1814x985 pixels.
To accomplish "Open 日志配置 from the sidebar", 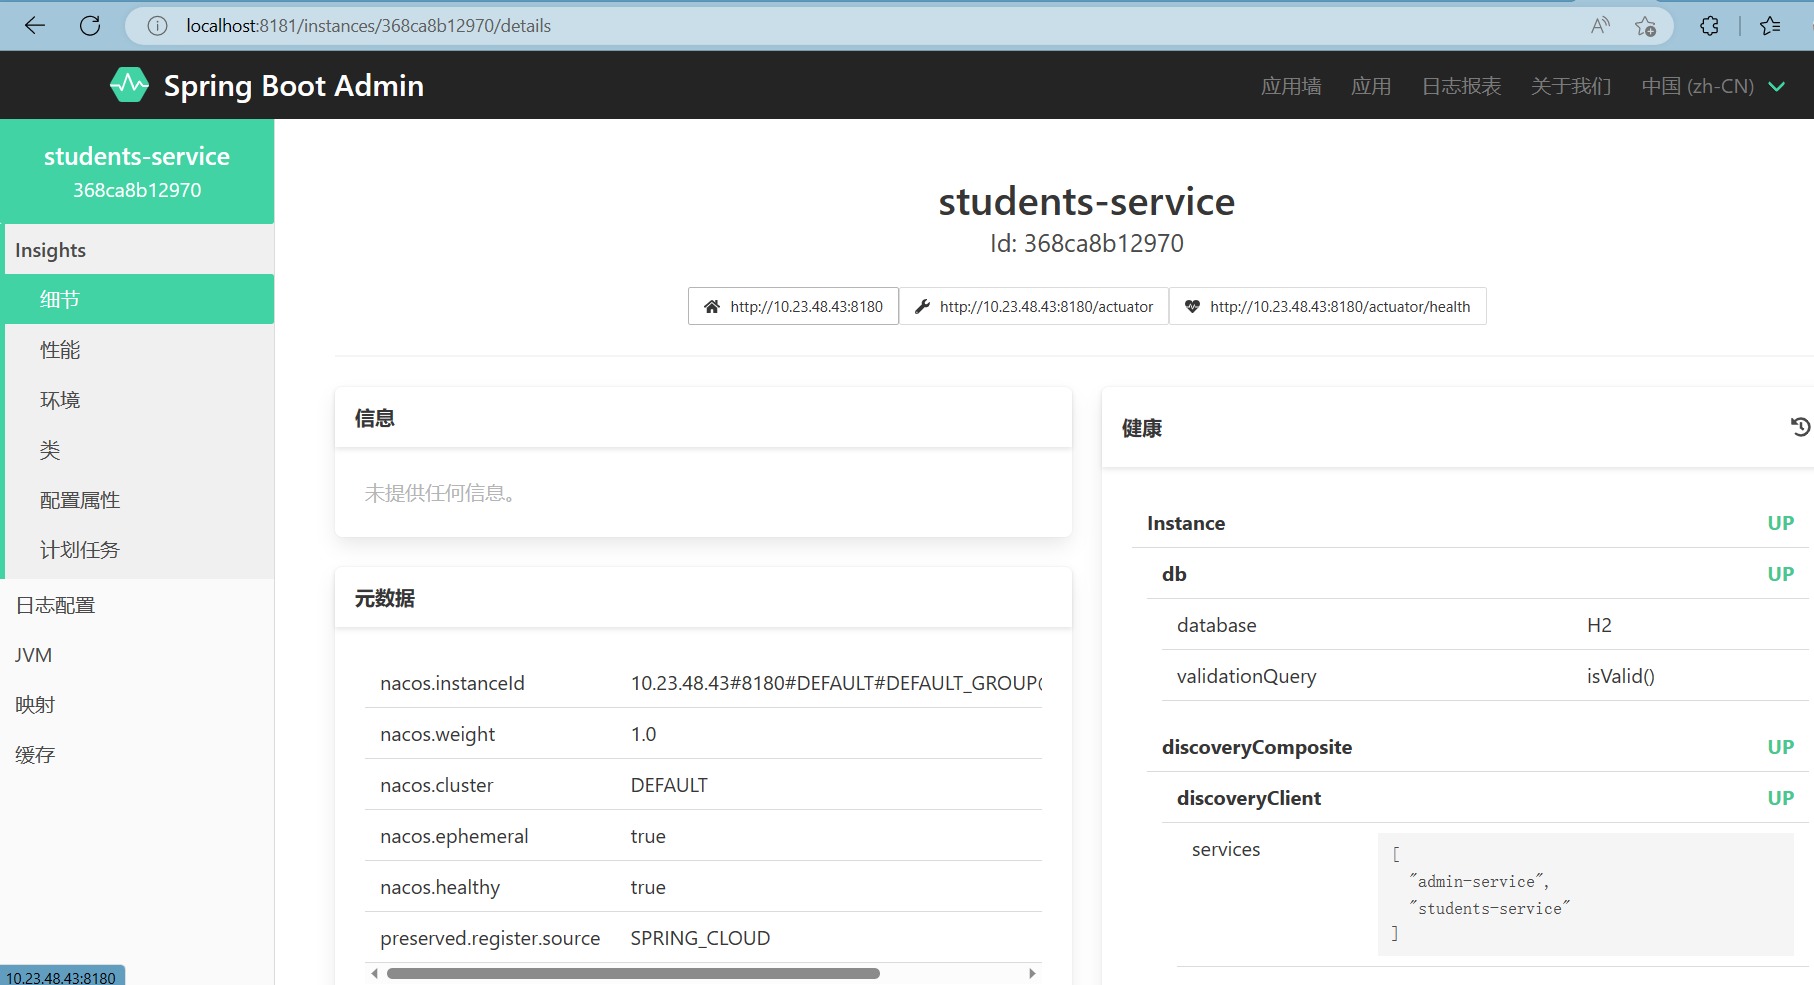I will coord(55,604).
